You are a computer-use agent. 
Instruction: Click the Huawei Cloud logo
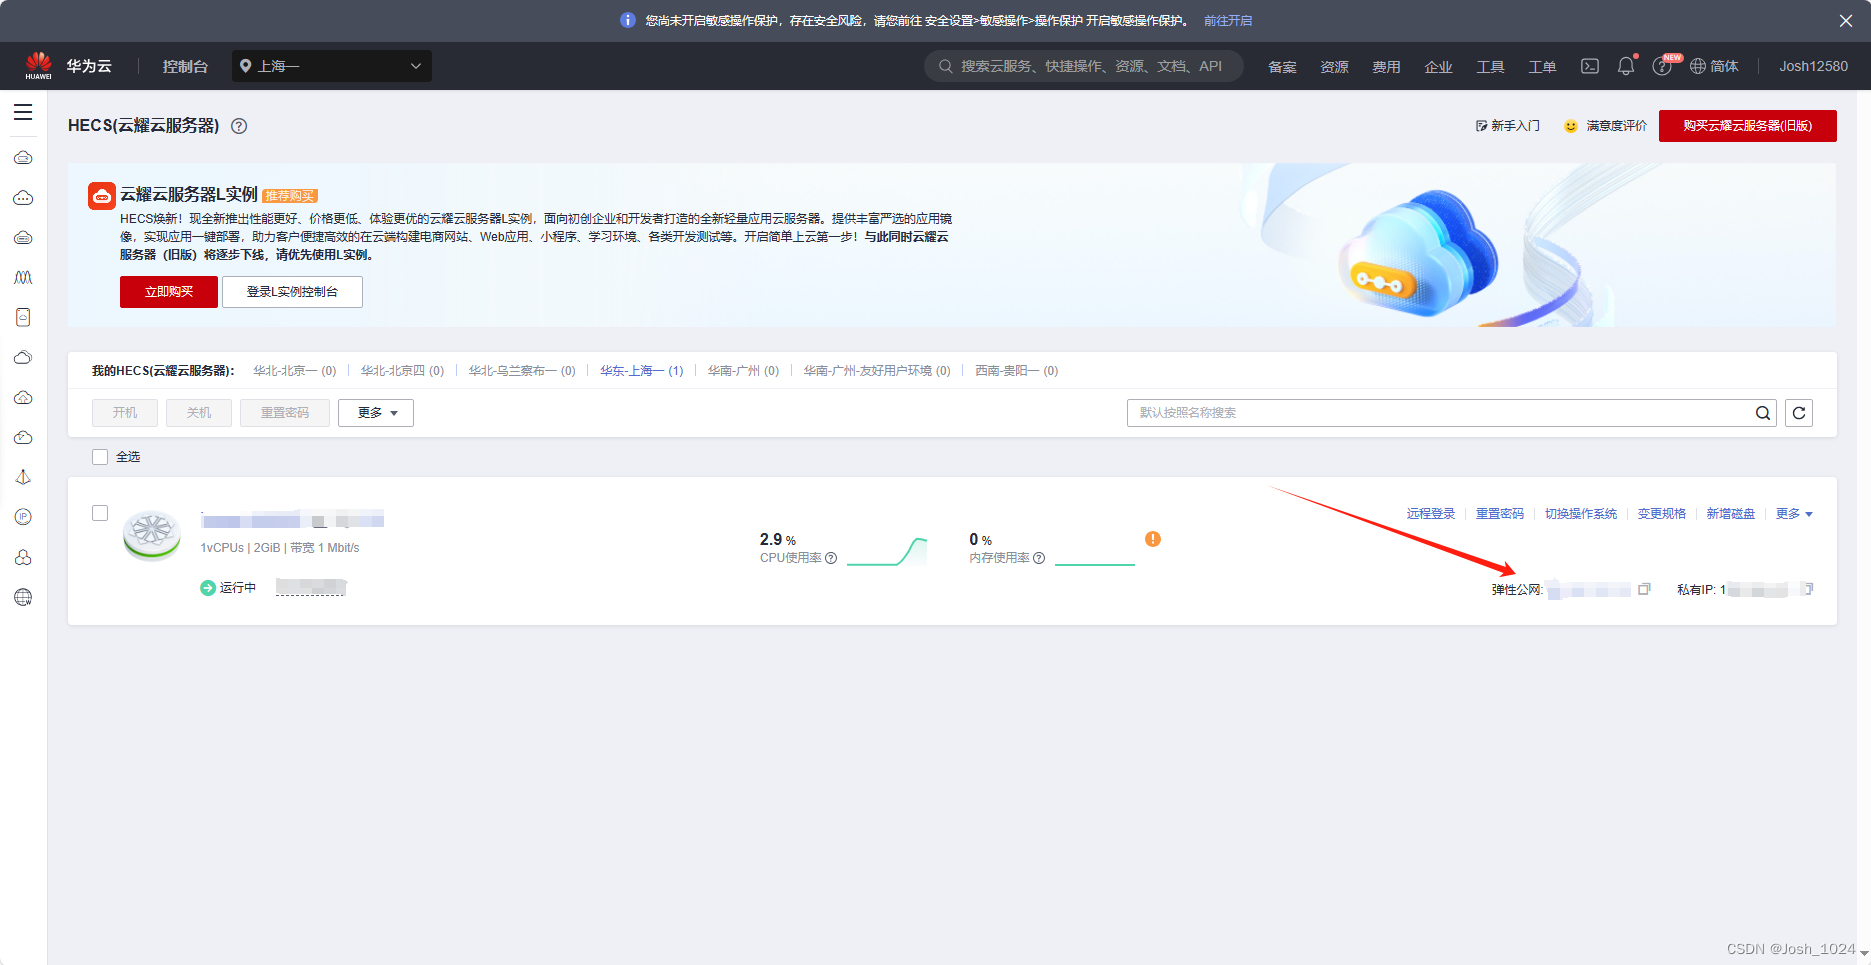39,66
